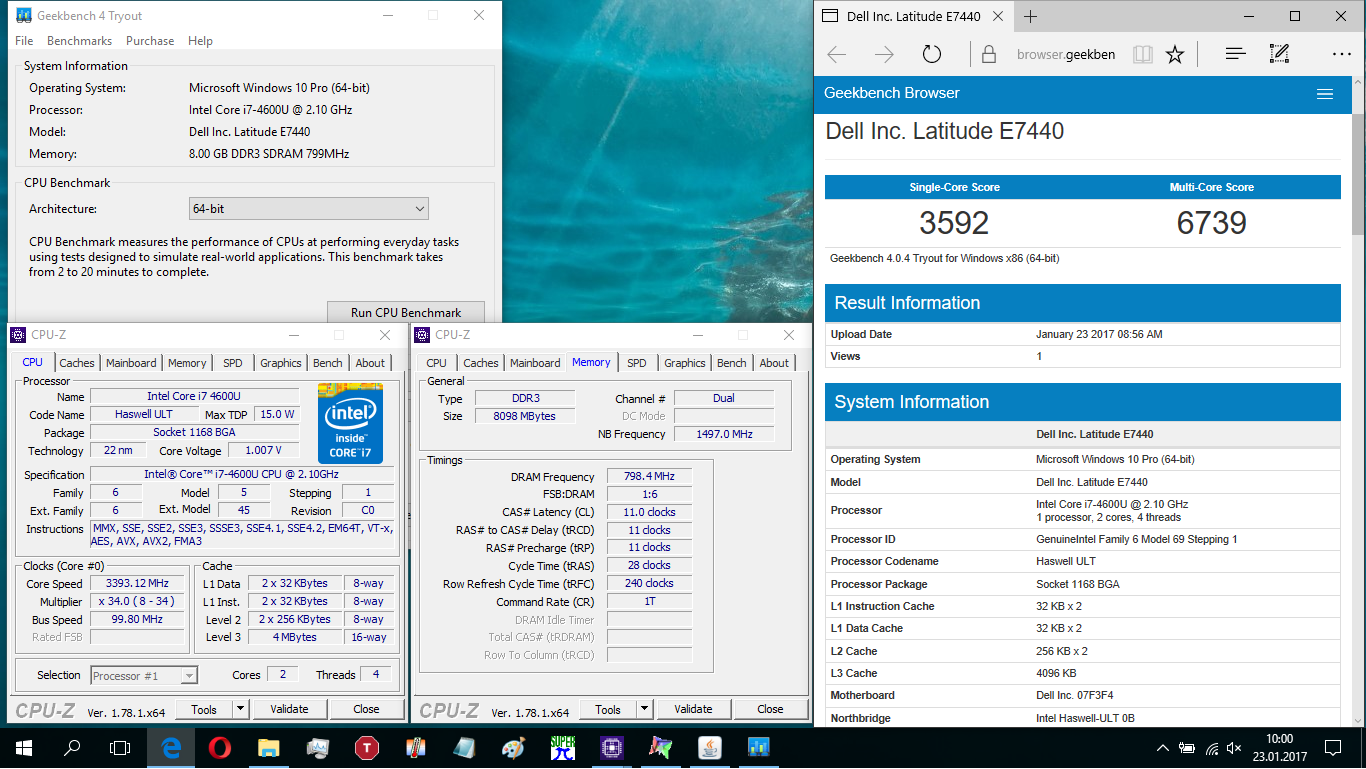Open the taskbar clock showing 10:00
Viewport: 1366px width, 769px height.
(x=1279, y=747)
